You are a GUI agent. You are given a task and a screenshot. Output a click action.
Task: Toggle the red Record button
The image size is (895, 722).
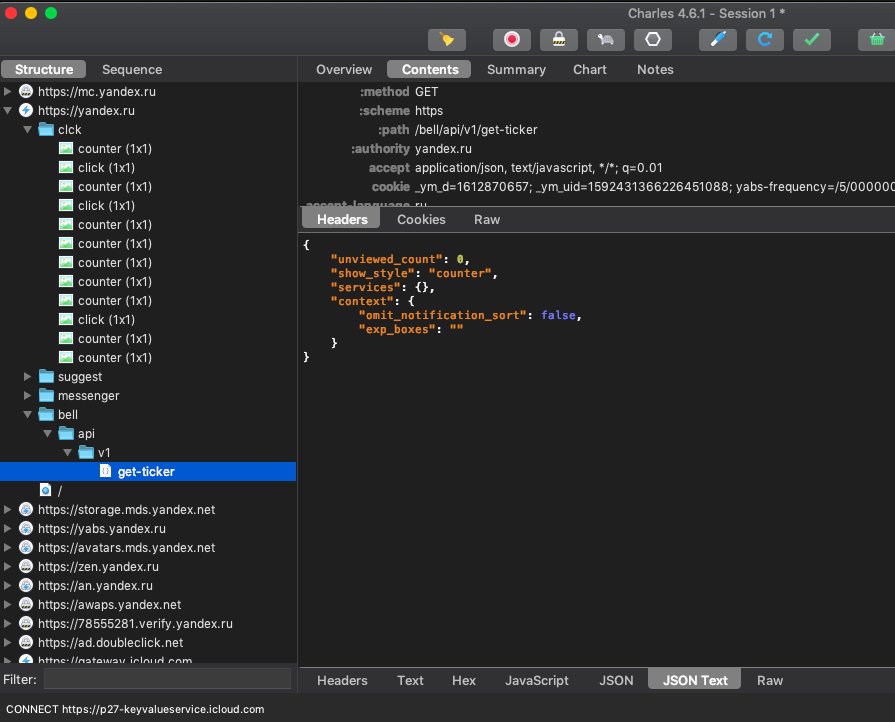[x=511, y=39]
